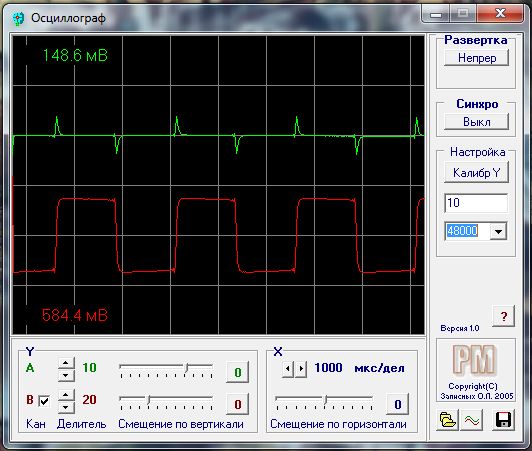Click the PM logo image
532x451 pixels.
click(x=475, y=360)
